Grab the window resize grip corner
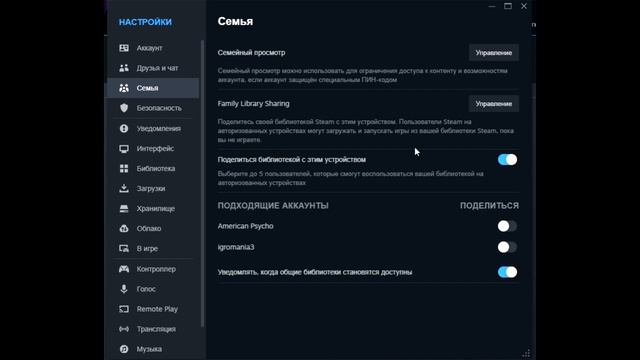 pos(527,353)
